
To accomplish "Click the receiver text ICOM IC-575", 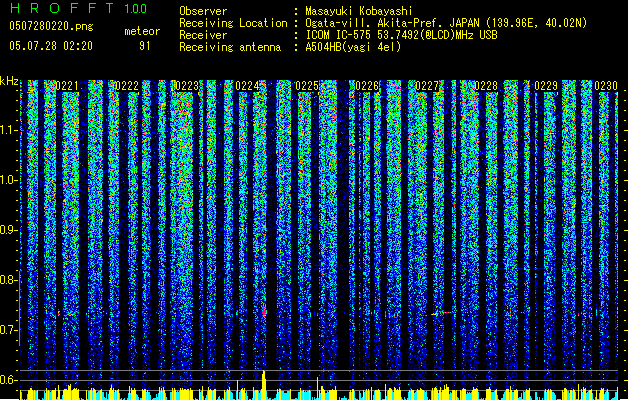I will pyautogui.click(x=401, y=35).
